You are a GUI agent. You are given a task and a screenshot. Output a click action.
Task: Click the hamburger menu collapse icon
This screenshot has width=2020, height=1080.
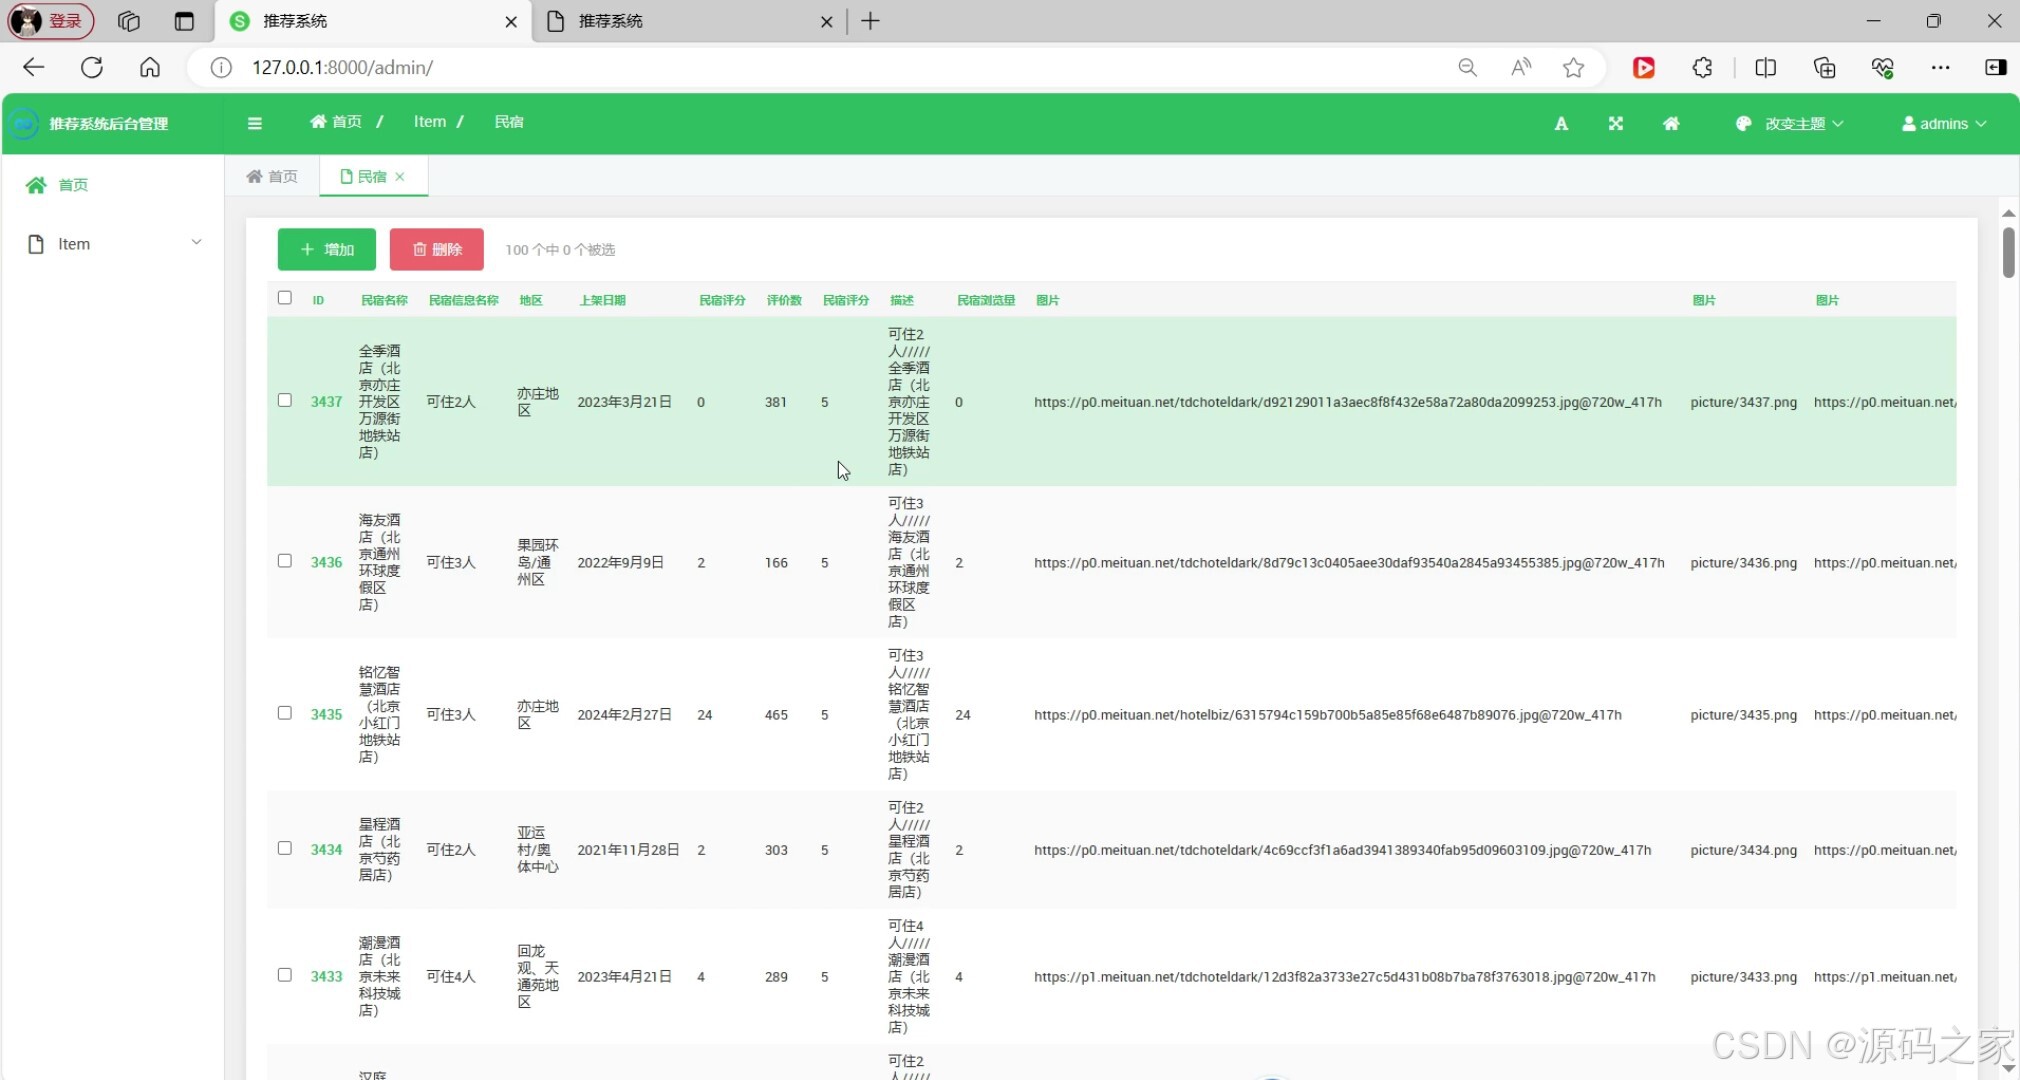[255, 123]
